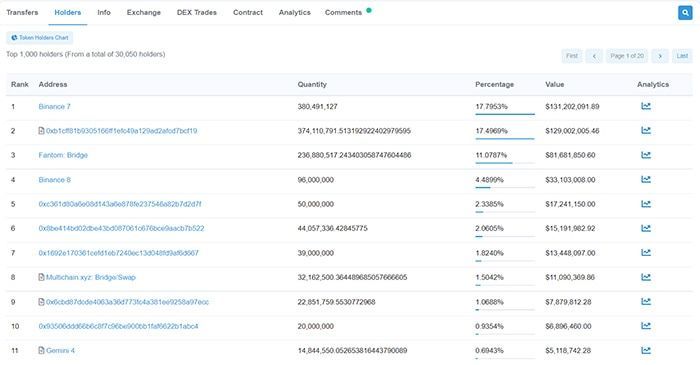Open address 0xb1cff81b9305166ff1efc49a129ad2afcd7bcf19
This screenshot has height=365, width=700.
(x=121, y=131)
